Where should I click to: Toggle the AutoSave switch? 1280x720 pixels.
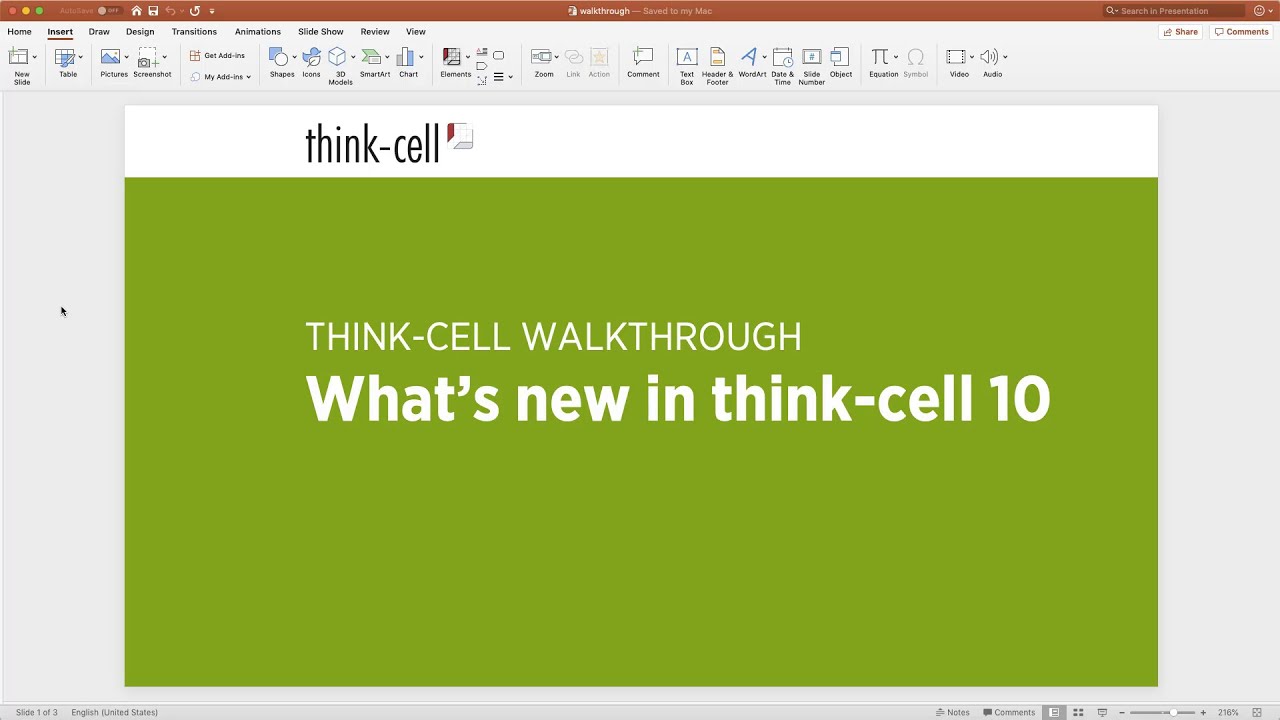click(108, 11)
